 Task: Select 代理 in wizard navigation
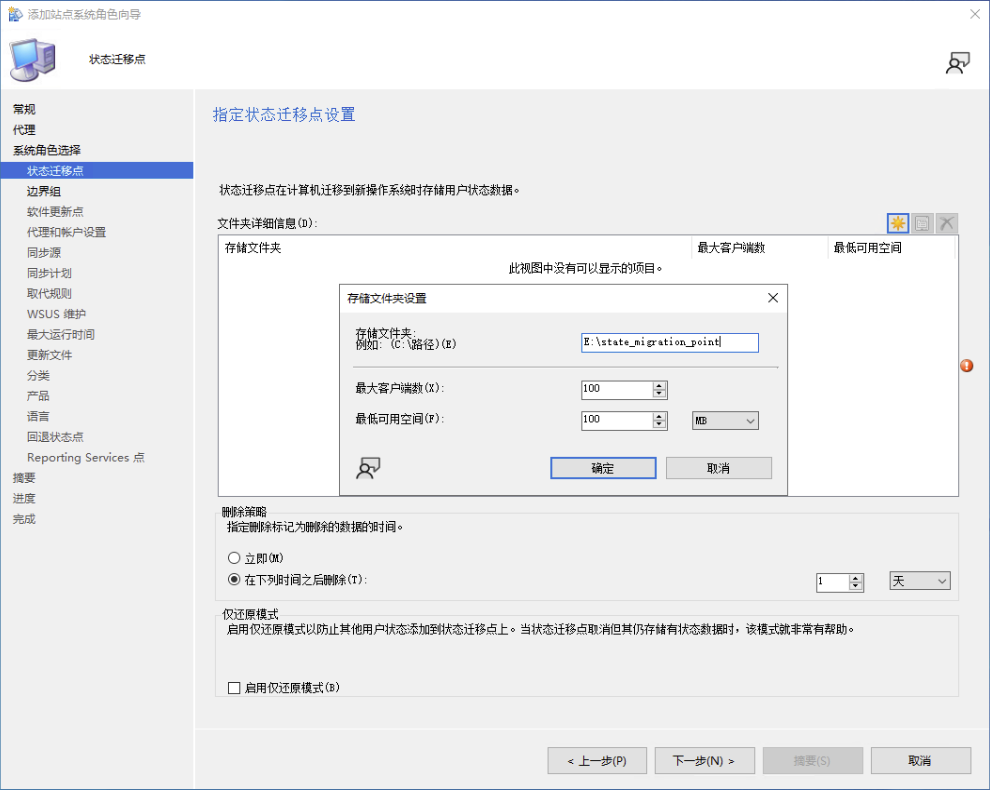[x=25, y=130]
